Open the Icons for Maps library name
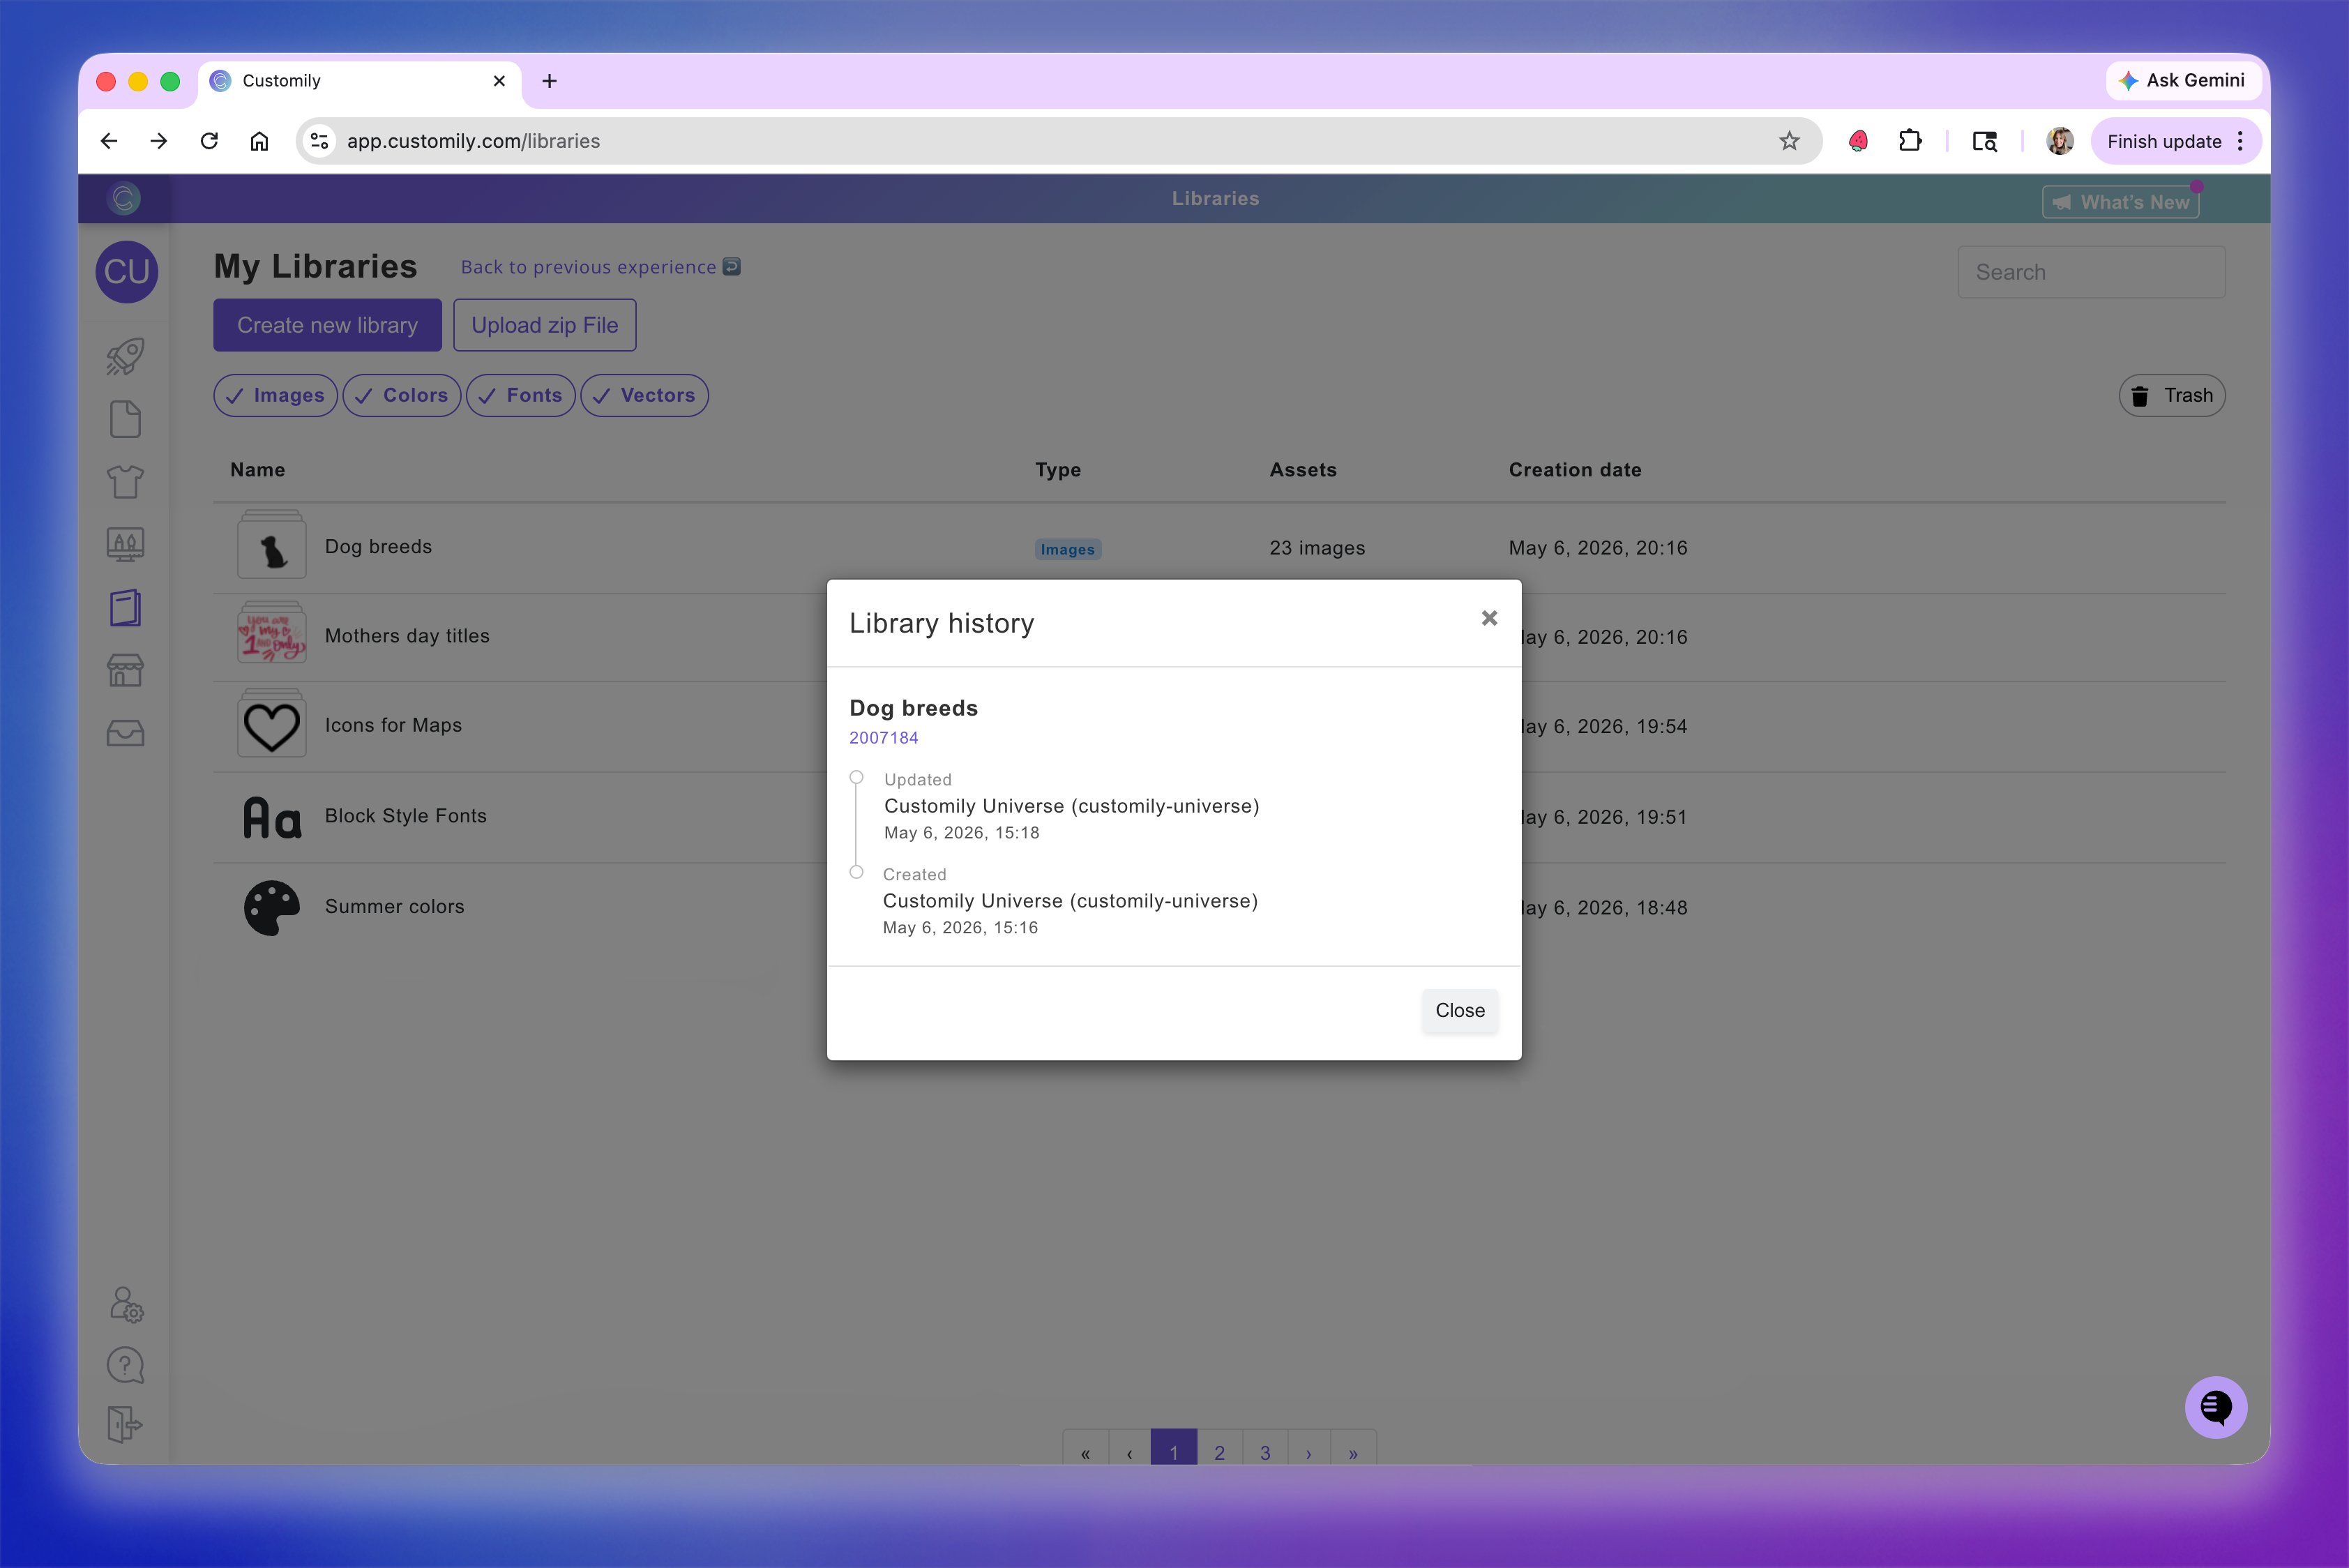This screenshot has width=2349, height=1568. click(x=393, y=725)
